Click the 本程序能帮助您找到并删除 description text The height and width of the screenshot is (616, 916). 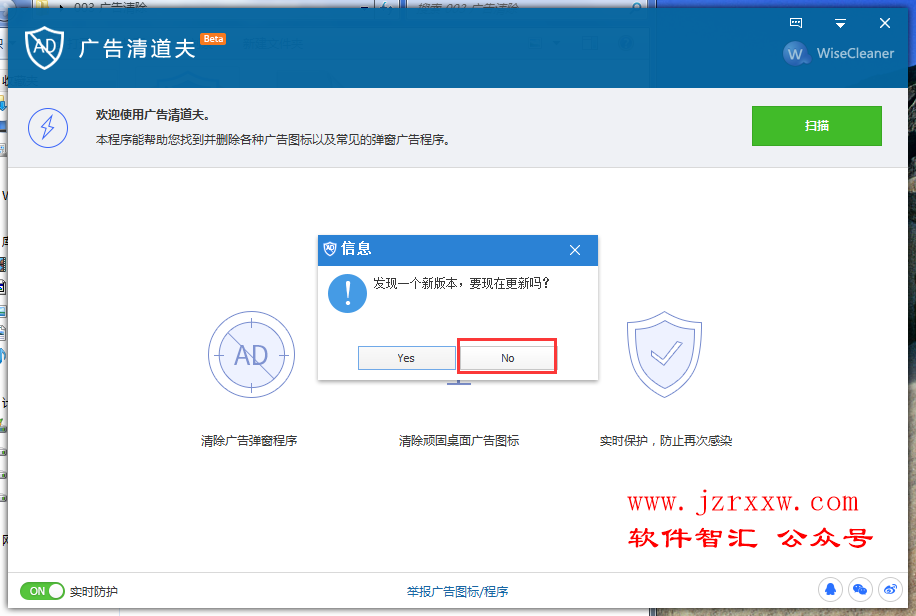273,140
